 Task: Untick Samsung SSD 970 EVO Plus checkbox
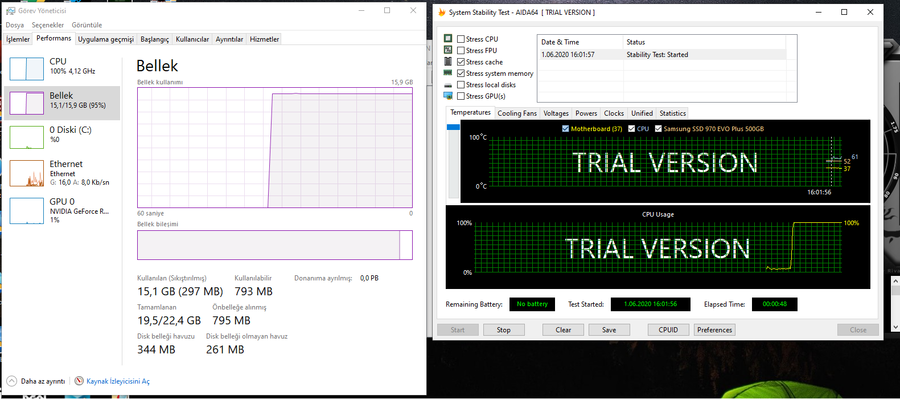click(x=658, y=129)
